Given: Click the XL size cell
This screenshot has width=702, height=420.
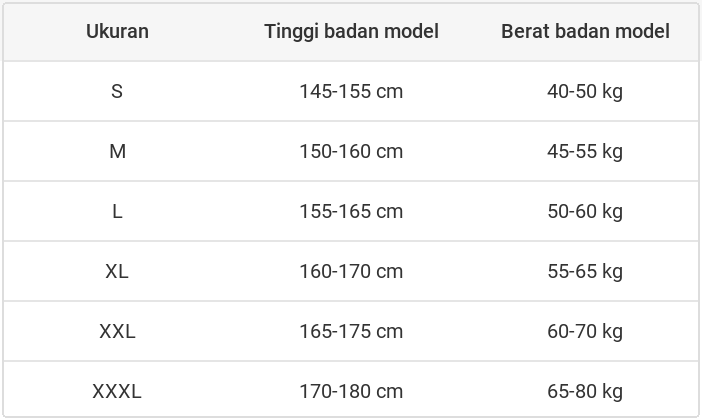Looking at the screenshot, I should (117, 271).
